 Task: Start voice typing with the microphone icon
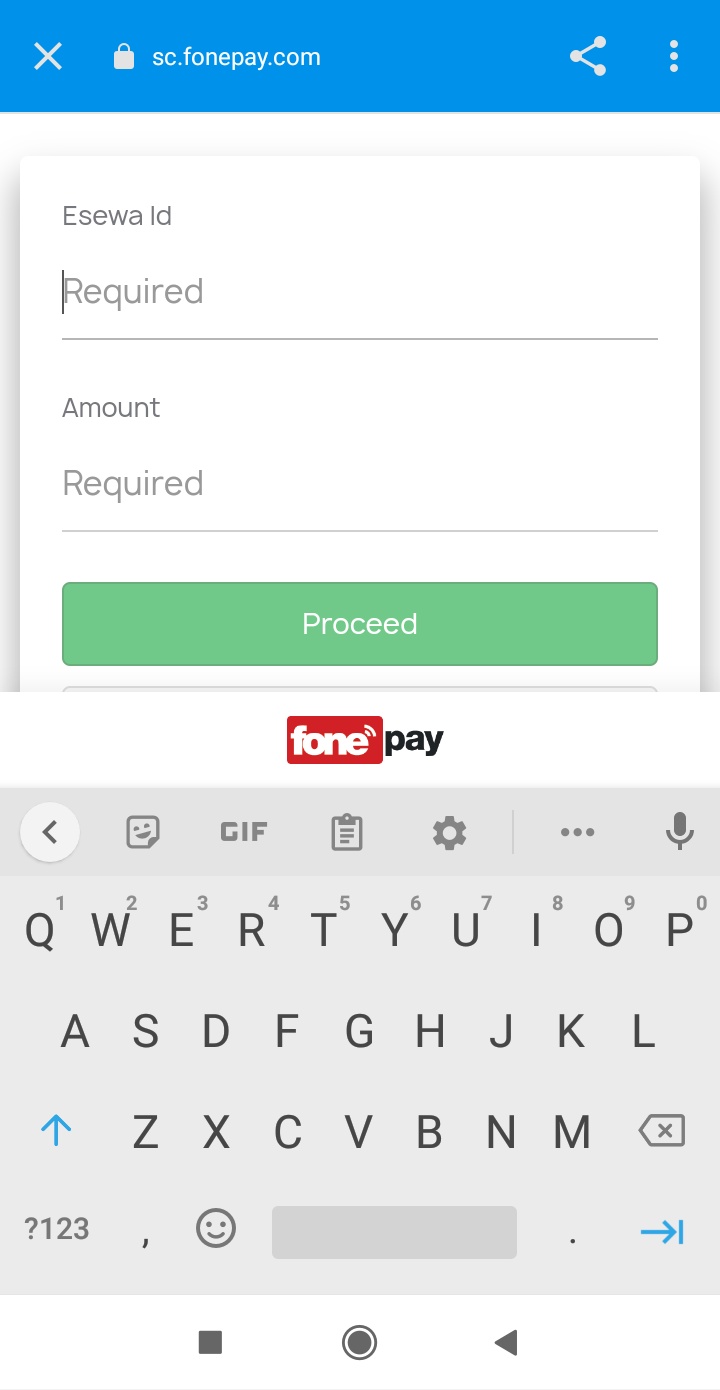679,831
